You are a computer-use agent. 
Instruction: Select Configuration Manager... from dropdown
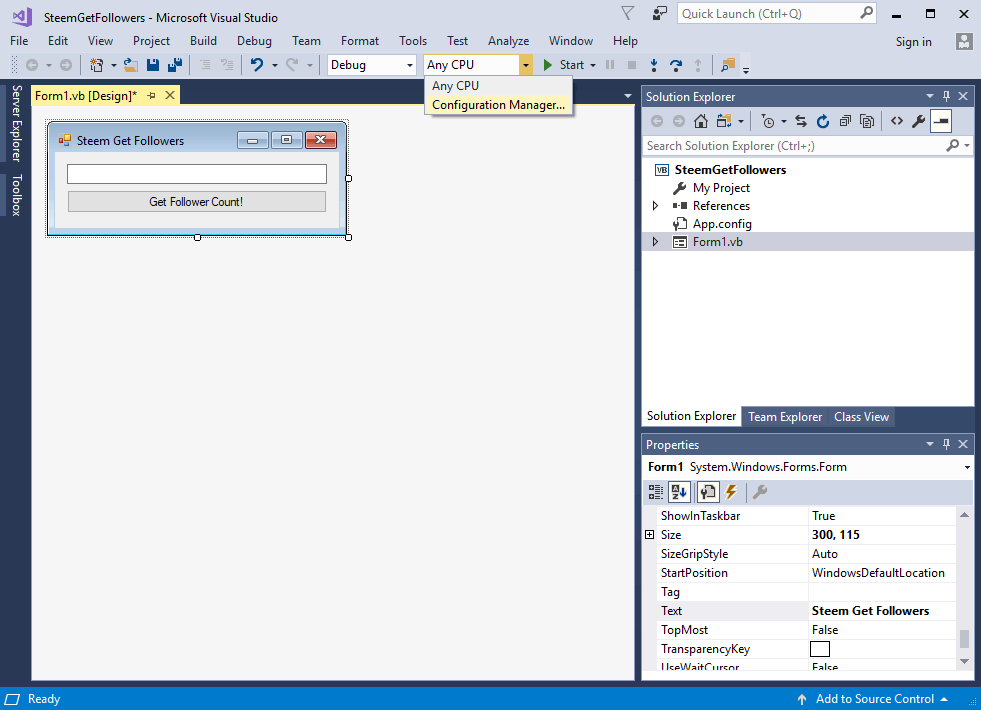498,105
